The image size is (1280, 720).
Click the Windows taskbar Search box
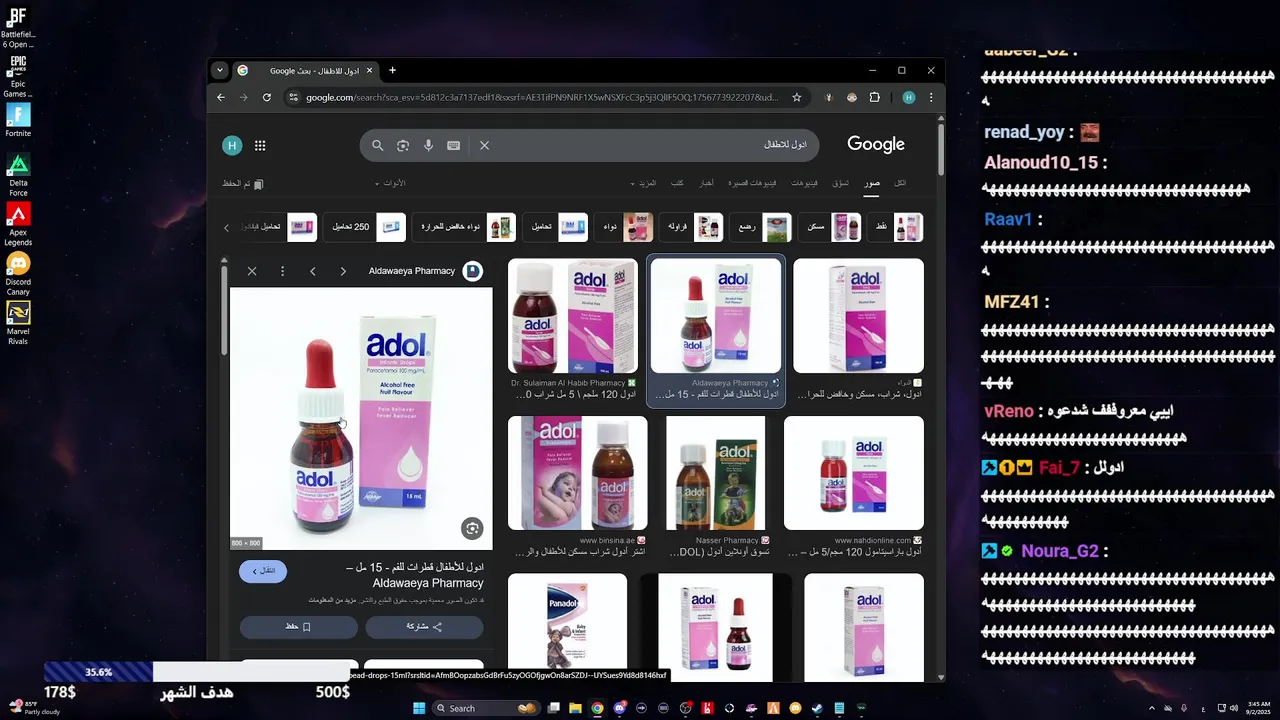[485, 708]
